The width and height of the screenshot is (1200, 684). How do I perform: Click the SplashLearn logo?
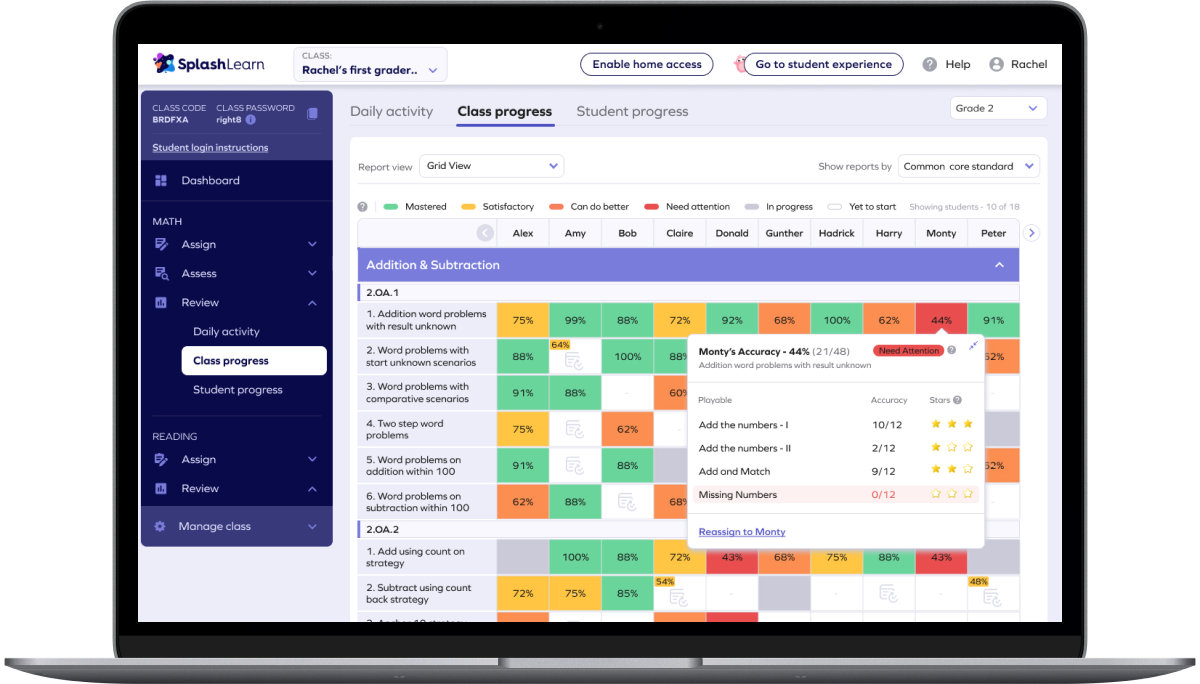click(208, 63)
